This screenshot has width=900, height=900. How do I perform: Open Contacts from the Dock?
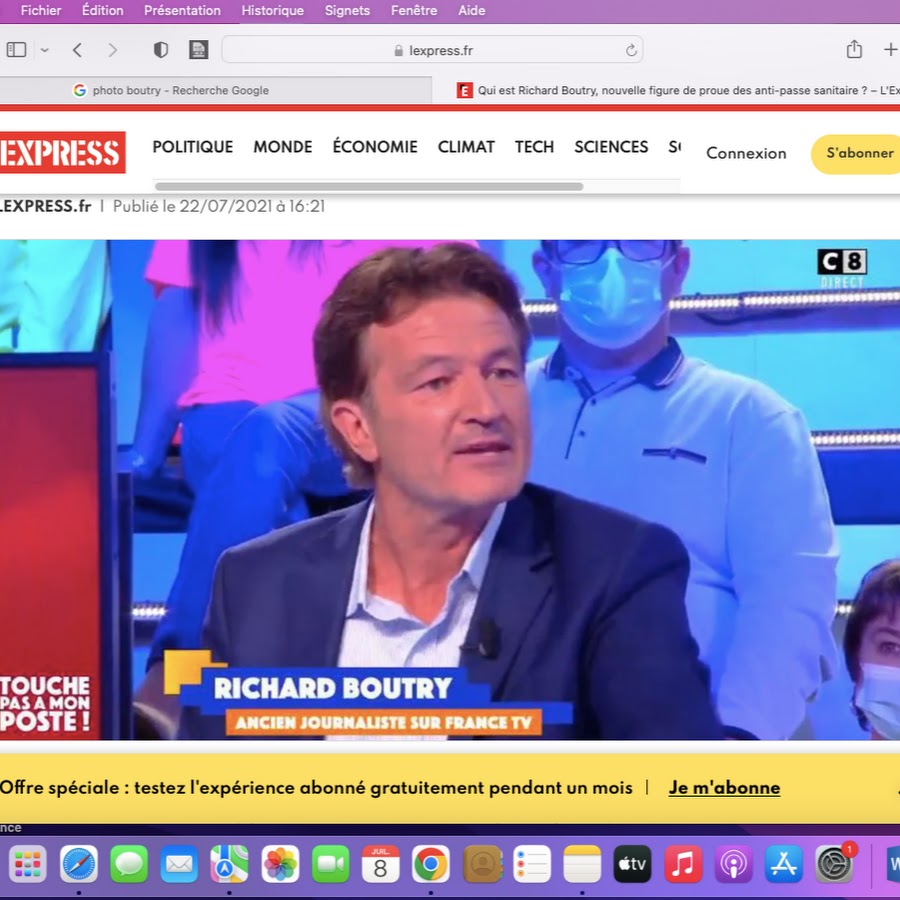(482, 864)
